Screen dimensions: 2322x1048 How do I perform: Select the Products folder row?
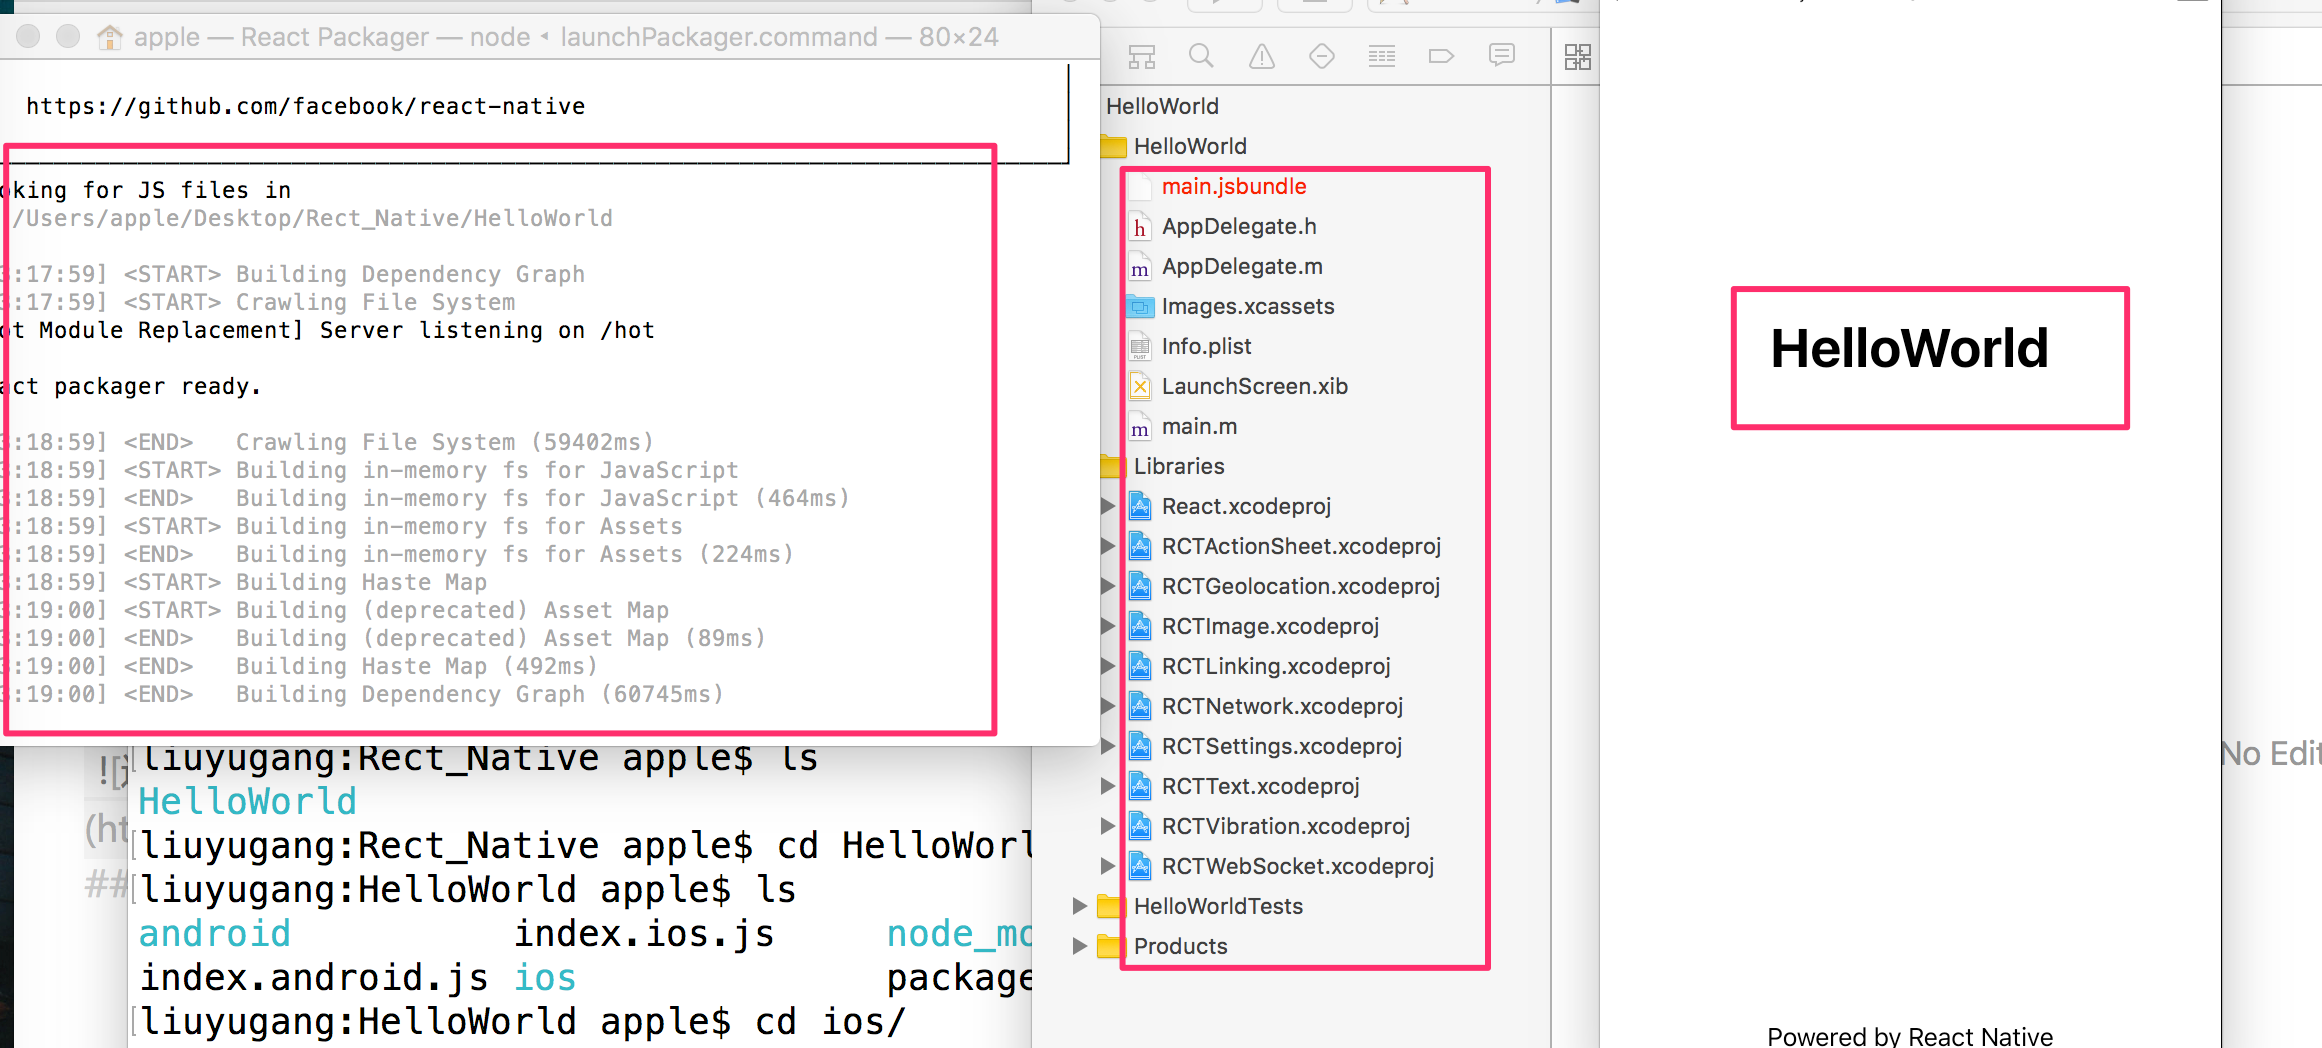(x=1180, y=946)
